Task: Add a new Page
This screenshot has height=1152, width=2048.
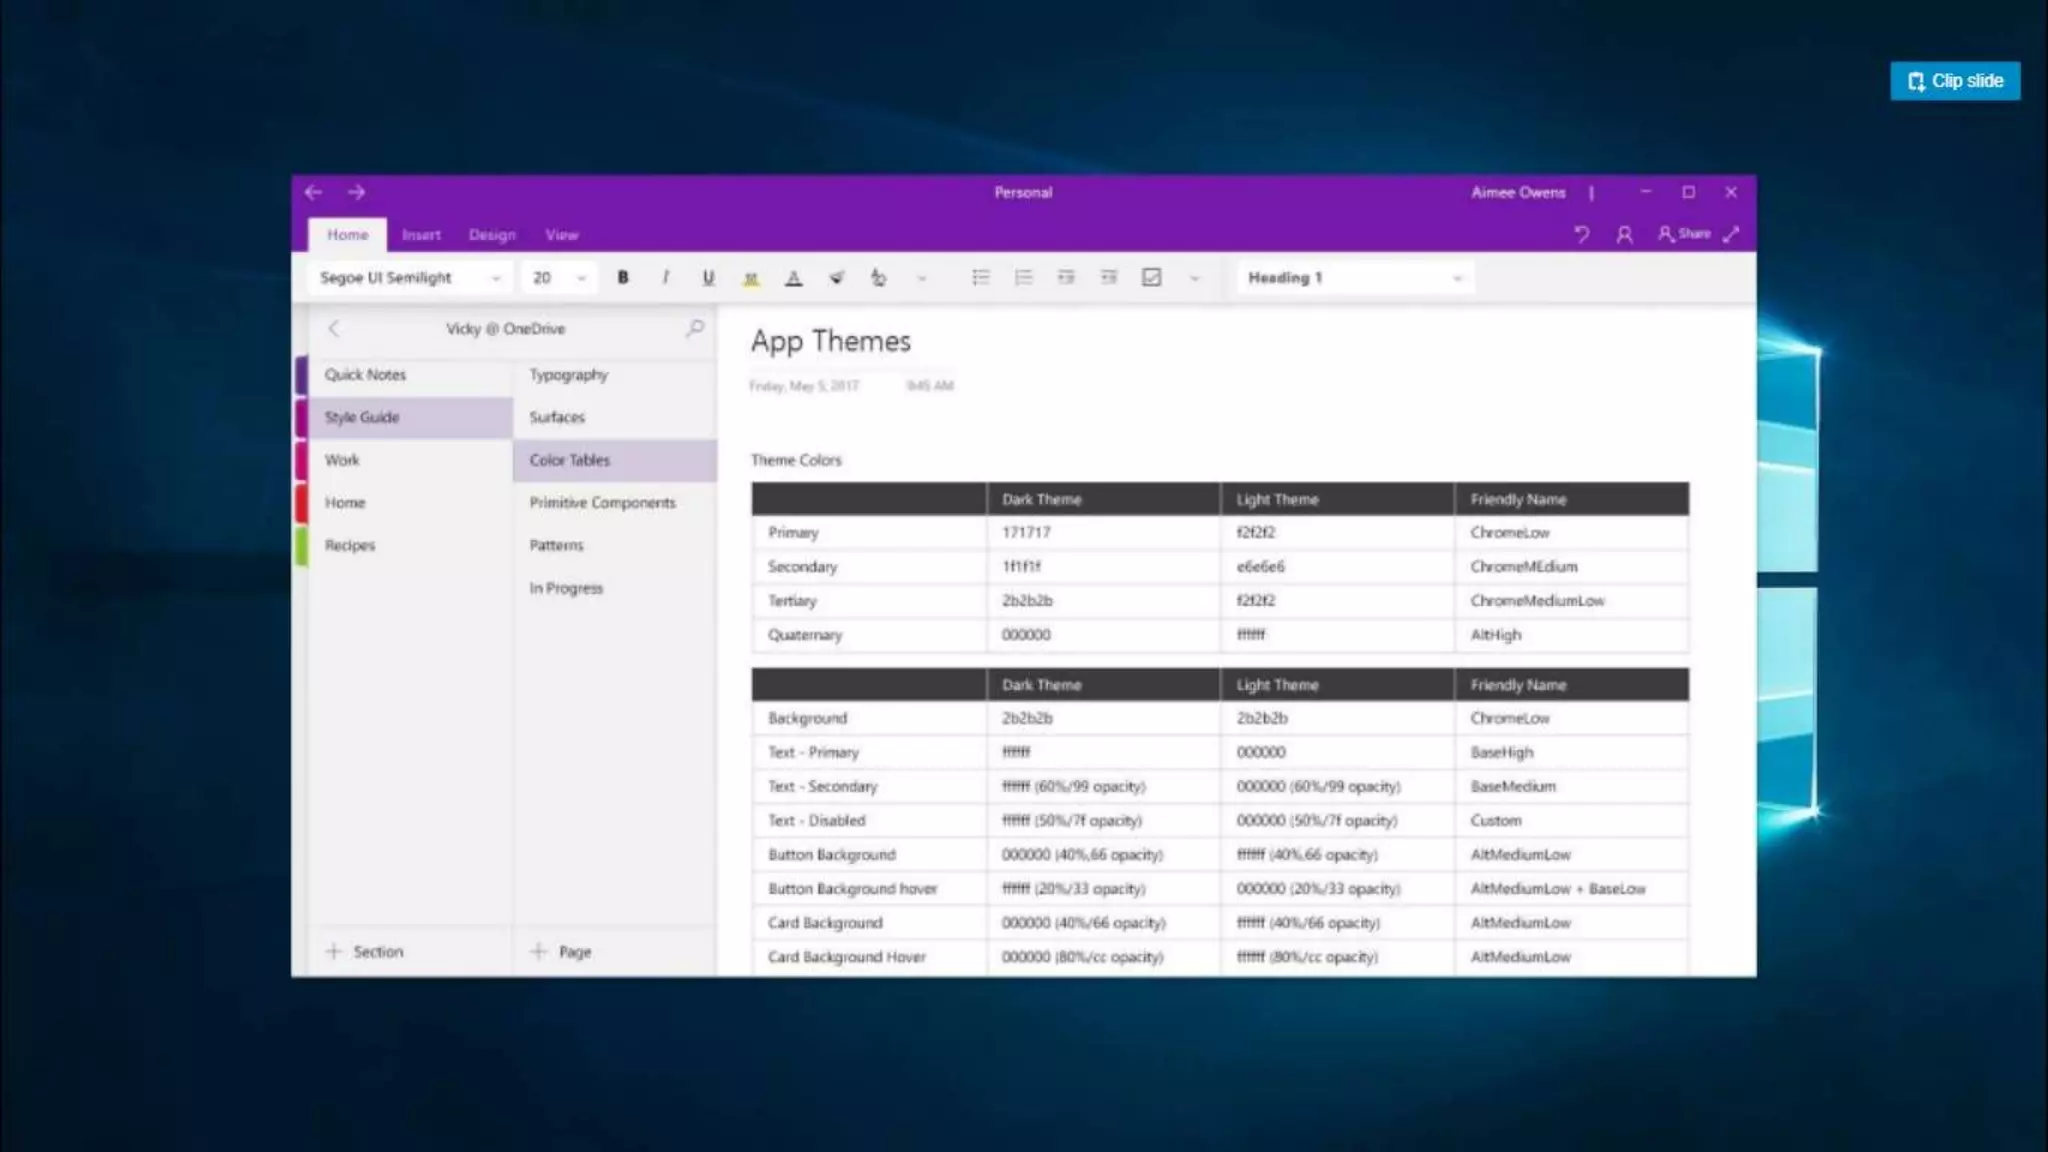Action: 561,951
